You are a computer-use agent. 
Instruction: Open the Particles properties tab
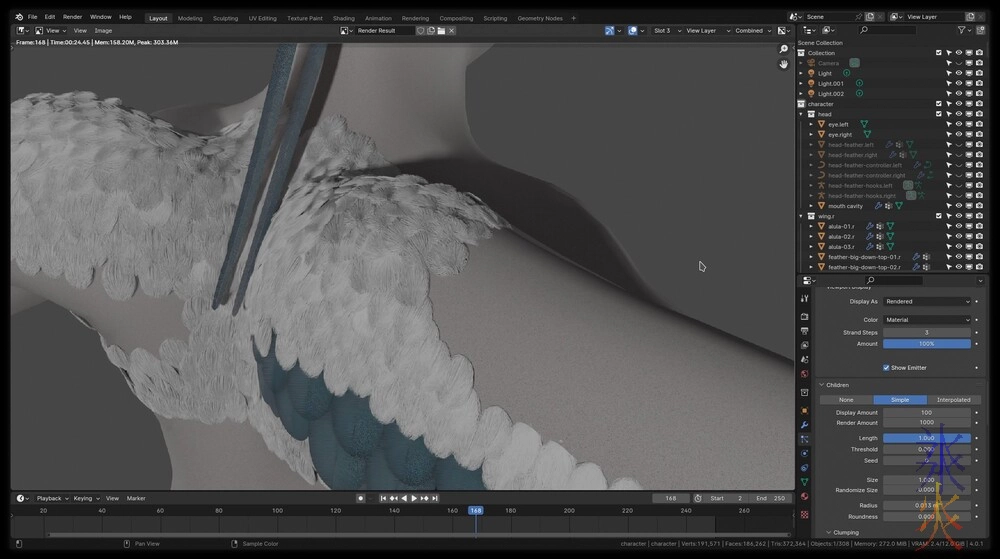804,439
